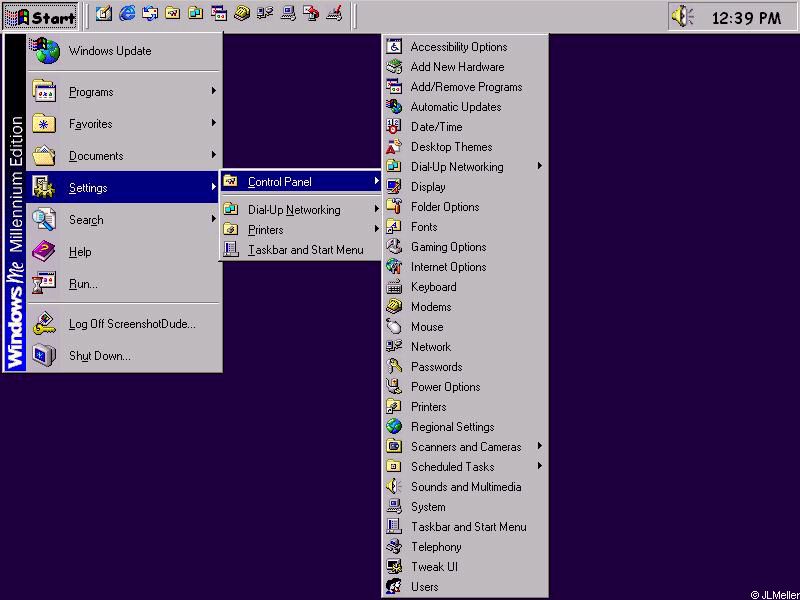
Task: Click the Help book icon
Action: pyautogui.click(x=44, y=252)
